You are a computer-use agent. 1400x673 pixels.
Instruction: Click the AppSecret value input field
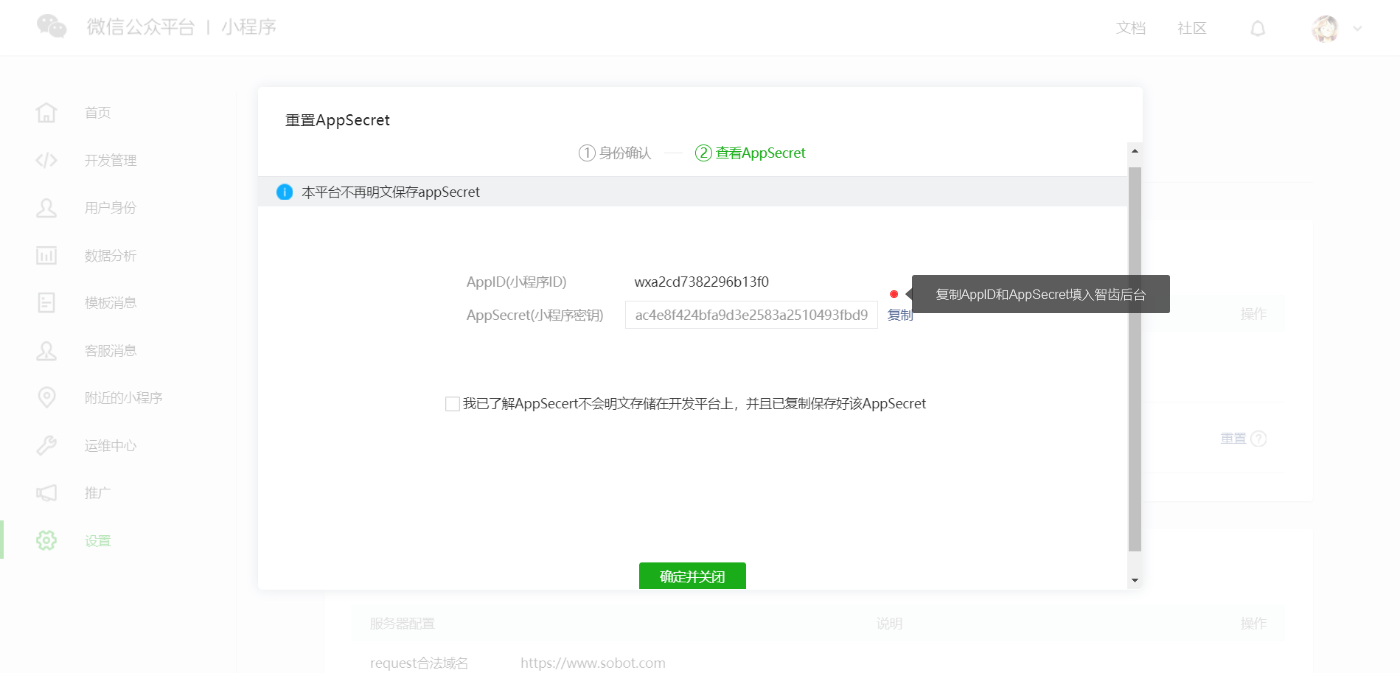click(x=751, y=315)
